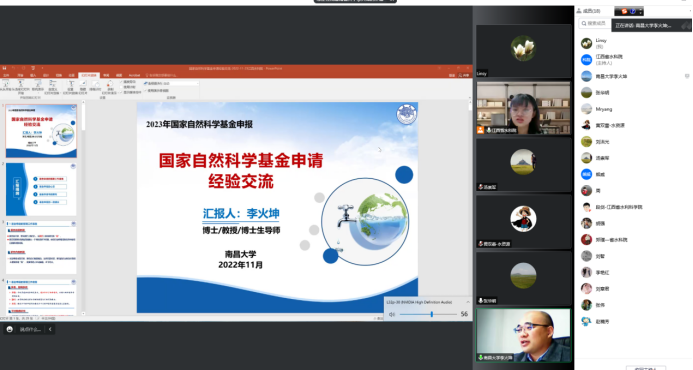Switch to the 设计 (Design) tab
The height and width of the screenshot is (370, 693).
[x=46, y=76]
